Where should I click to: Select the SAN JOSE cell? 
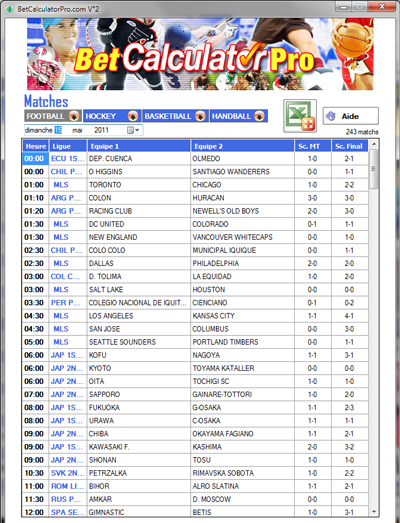click(139, 329)
